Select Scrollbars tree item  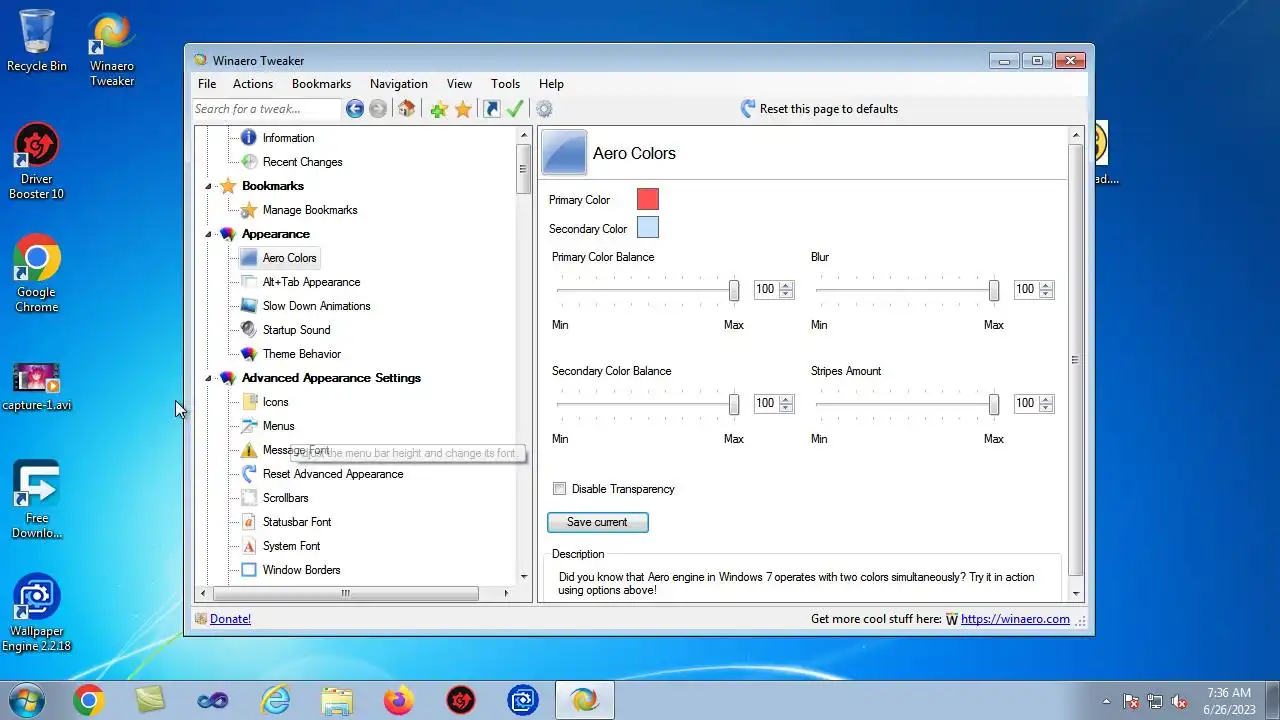pos(285,498)
